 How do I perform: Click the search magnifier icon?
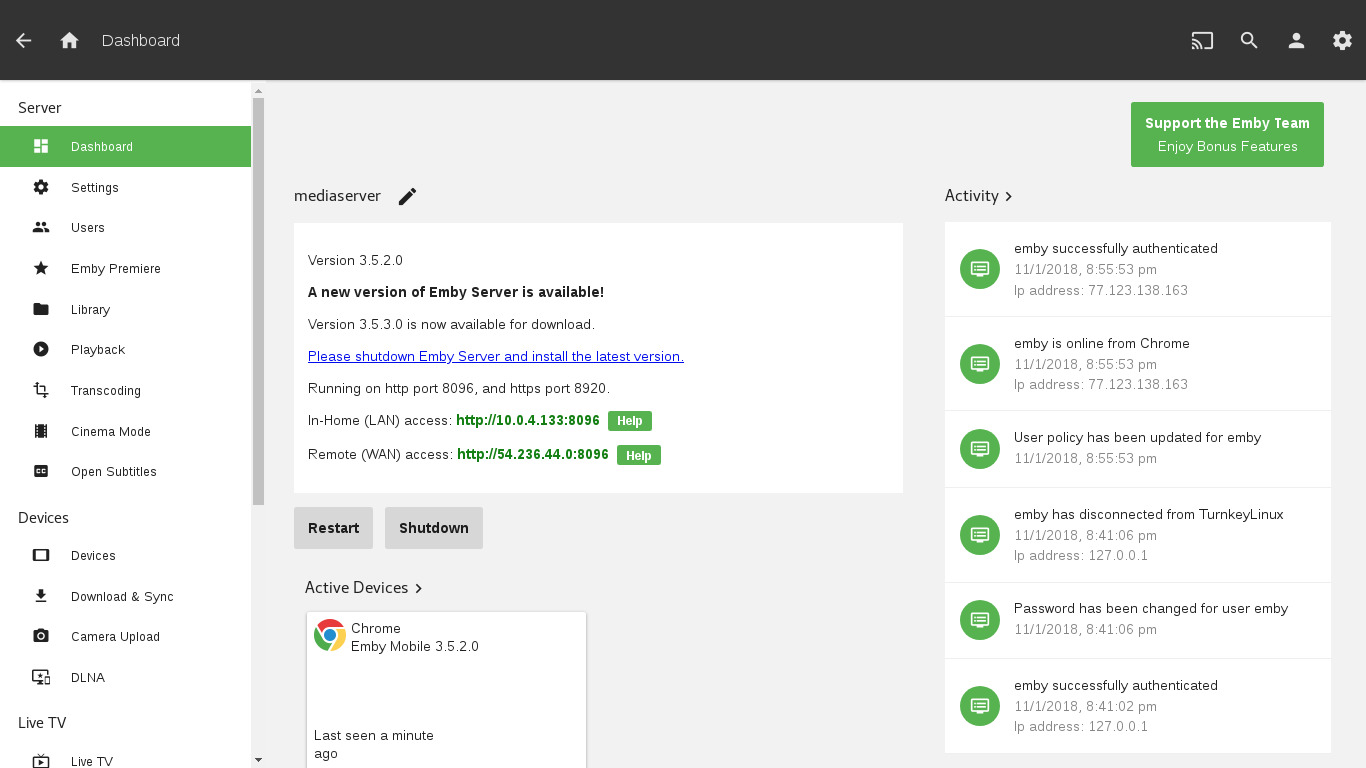1249,41
